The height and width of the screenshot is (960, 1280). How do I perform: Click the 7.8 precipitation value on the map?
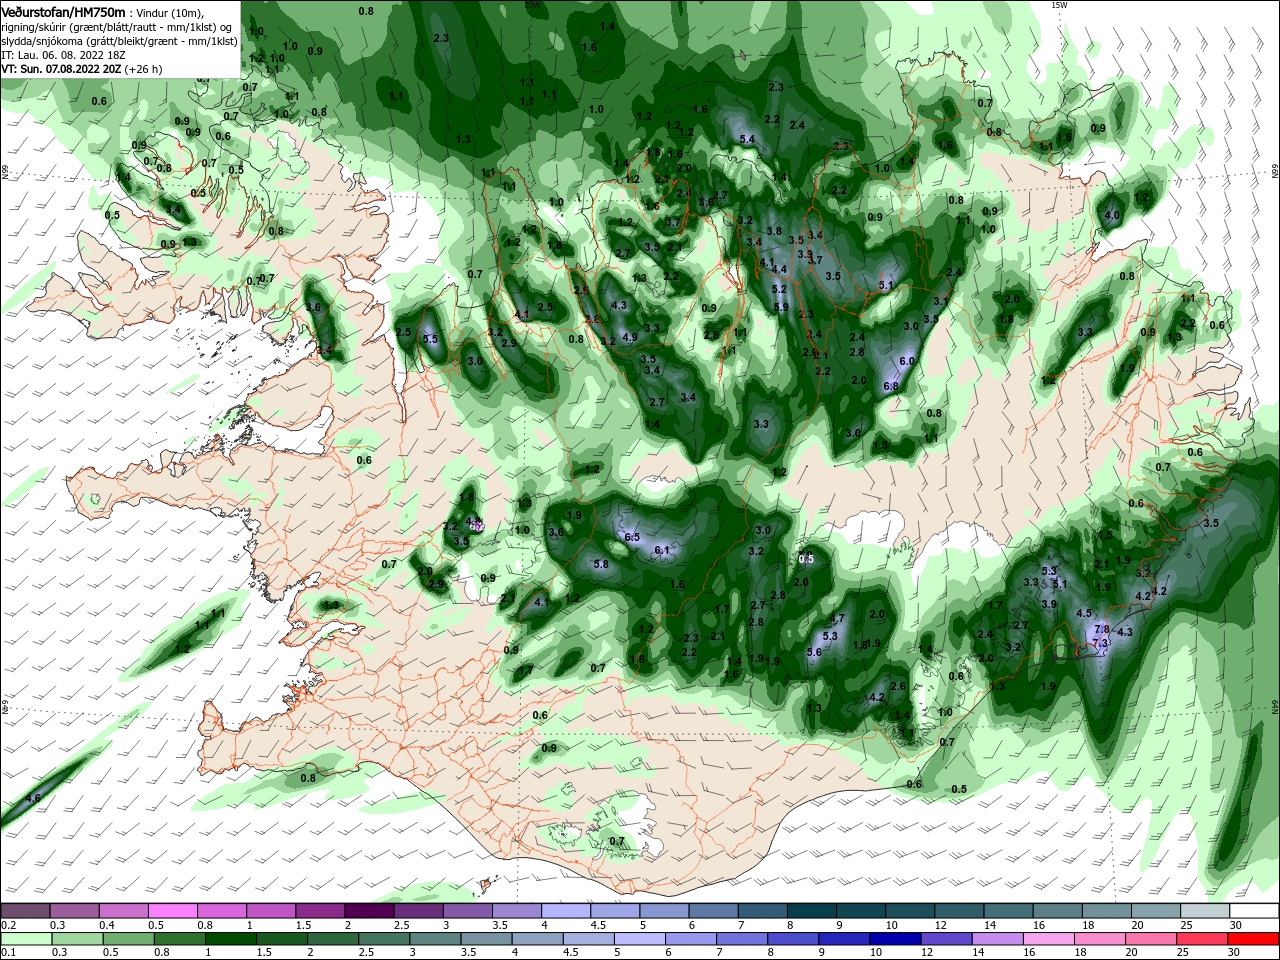[1102, 629]
